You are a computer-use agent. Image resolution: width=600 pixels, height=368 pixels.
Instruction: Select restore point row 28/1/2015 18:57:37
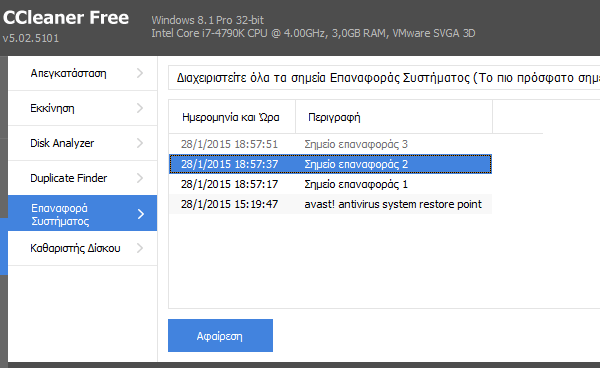[x=330, y=164]
